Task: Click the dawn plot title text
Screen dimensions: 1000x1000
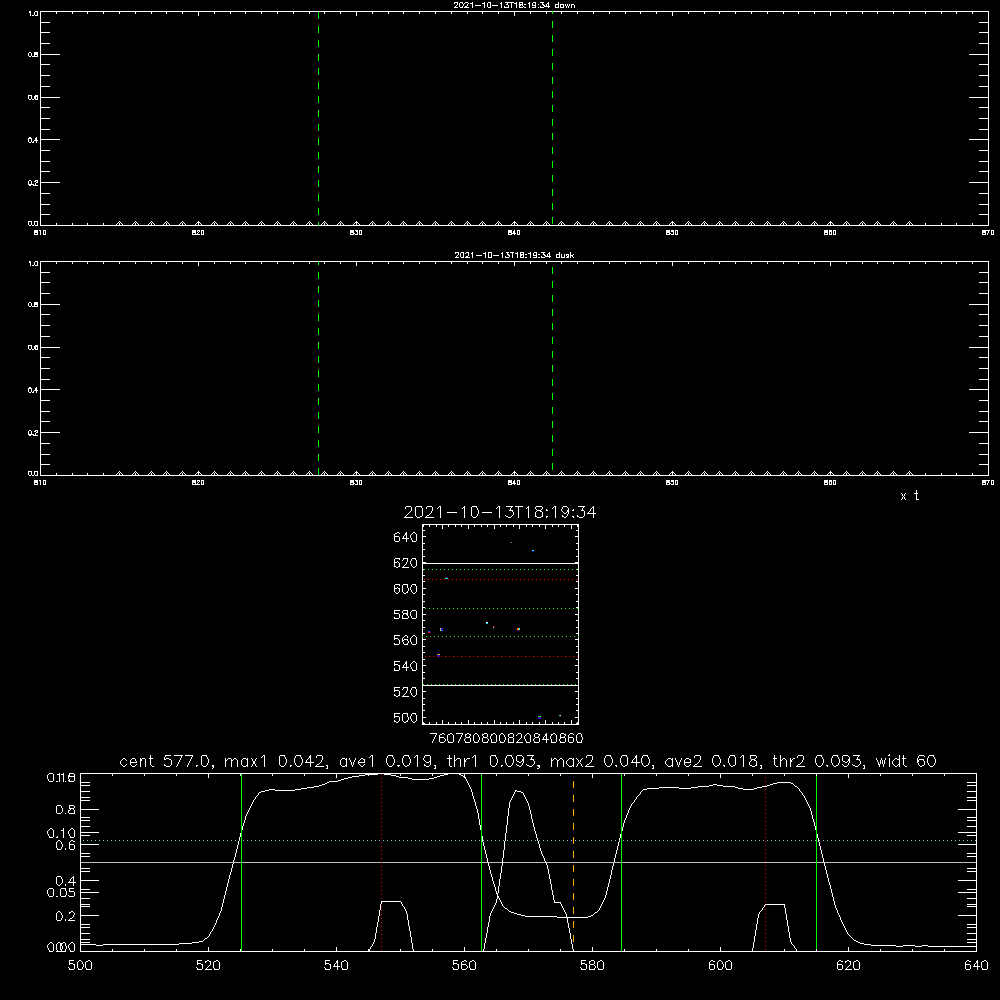Action: (x=514, y=5)
